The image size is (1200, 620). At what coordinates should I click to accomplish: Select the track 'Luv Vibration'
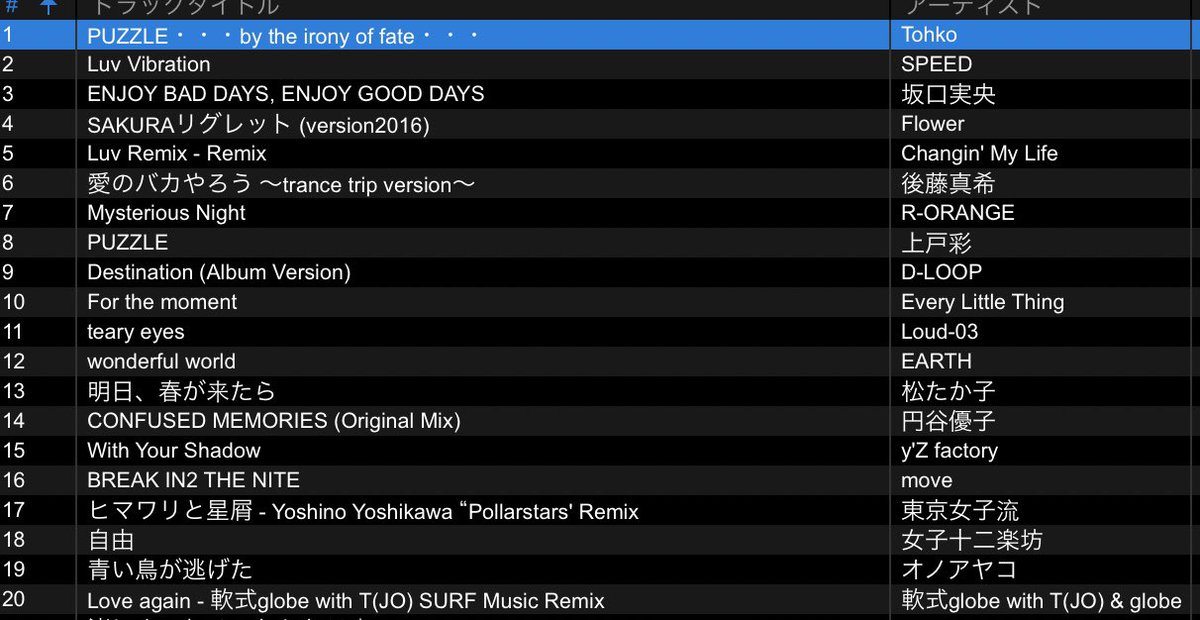coord(149,65)
